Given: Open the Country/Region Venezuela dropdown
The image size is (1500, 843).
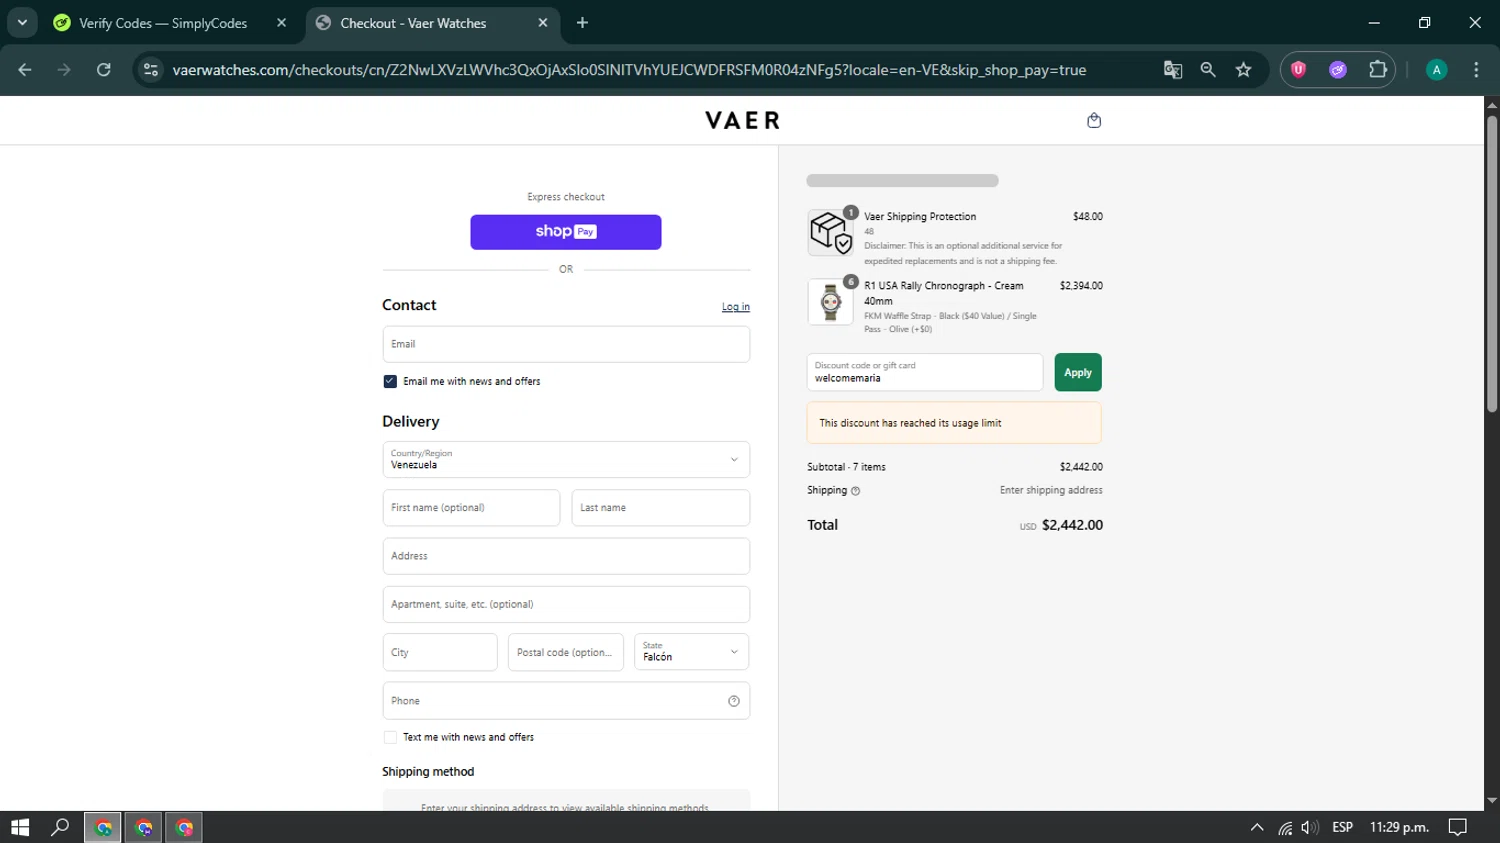Looking at the screenshot, I should click(566, 460).
